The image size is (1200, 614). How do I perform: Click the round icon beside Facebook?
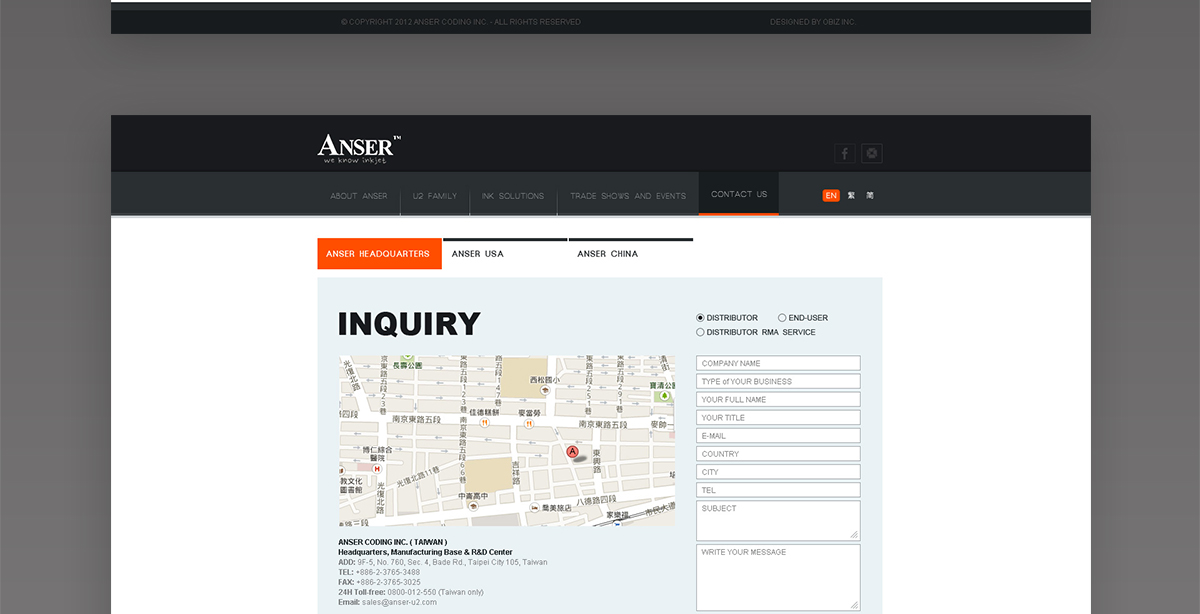point(872,153)
